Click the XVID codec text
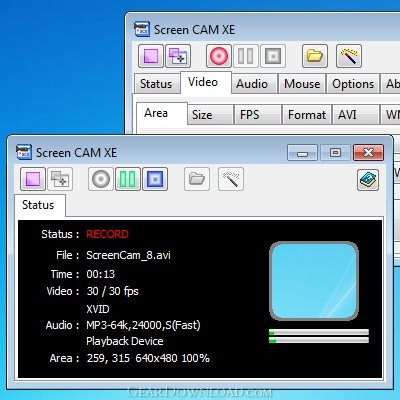 point(98,309)
